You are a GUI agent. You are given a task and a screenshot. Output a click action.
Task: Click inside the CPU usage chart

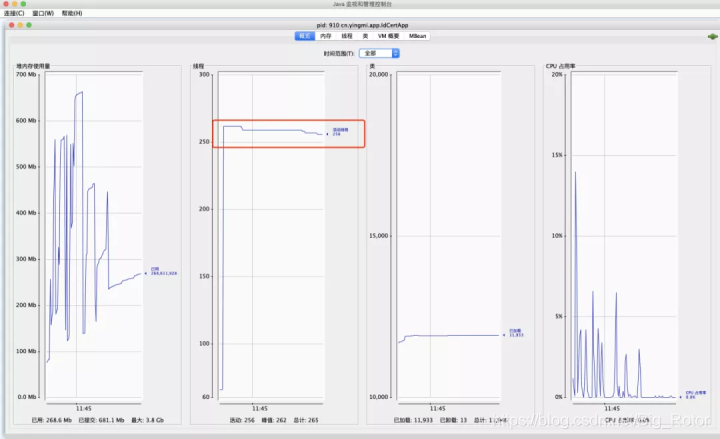[x=624, y=235]
